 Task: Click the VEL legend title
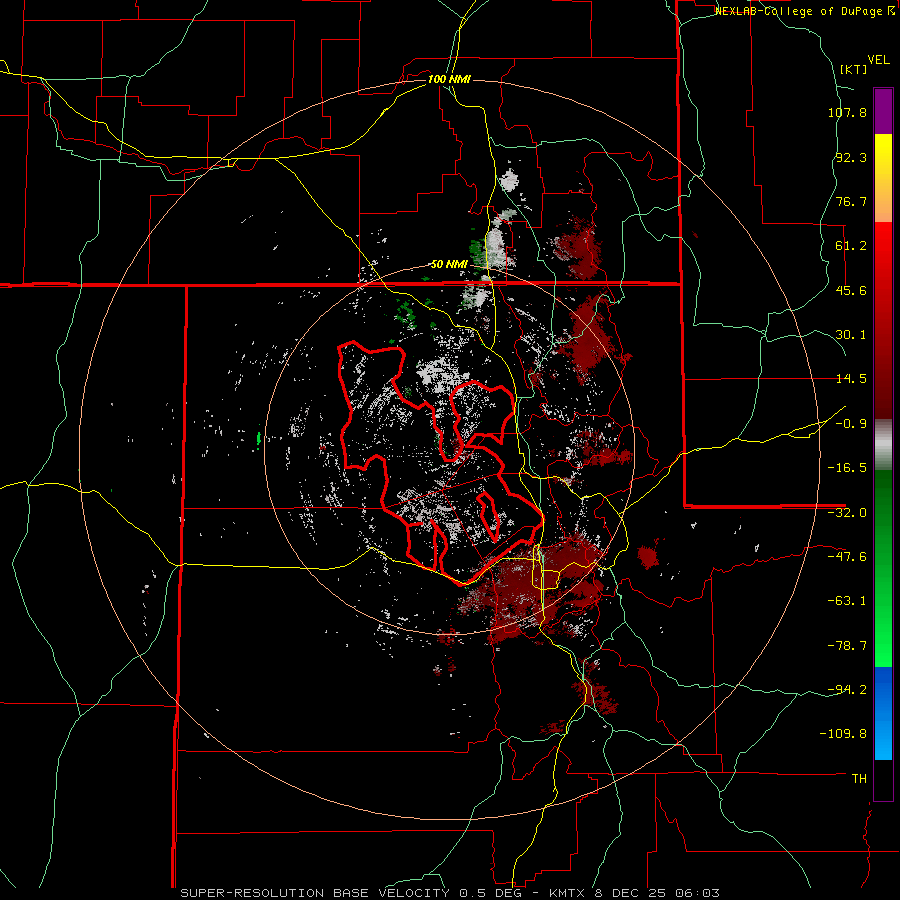pos(879,59)
